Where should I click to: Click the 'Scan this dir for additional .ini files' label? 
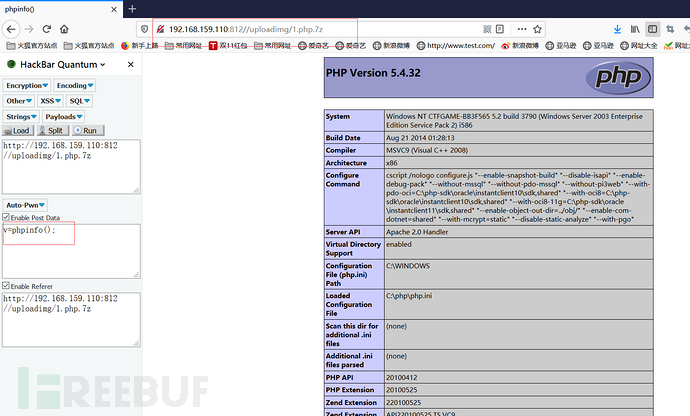coord(352,335)
